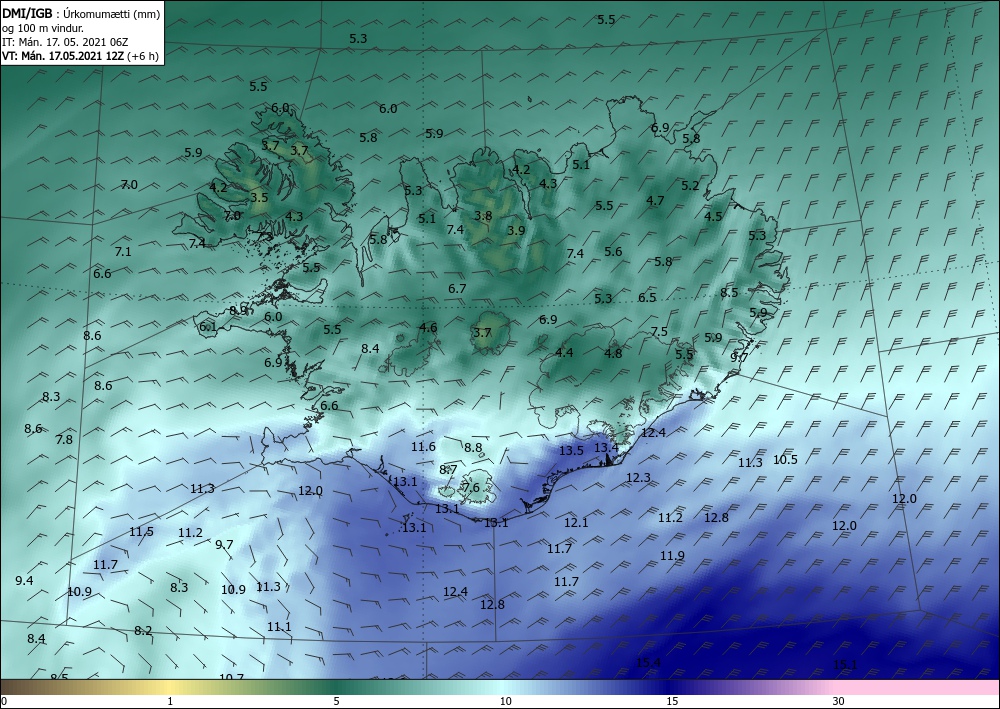Screen dimensions: 1000x709
Task: Click the '15' tick on the color scale
Action: coord(672,702)
